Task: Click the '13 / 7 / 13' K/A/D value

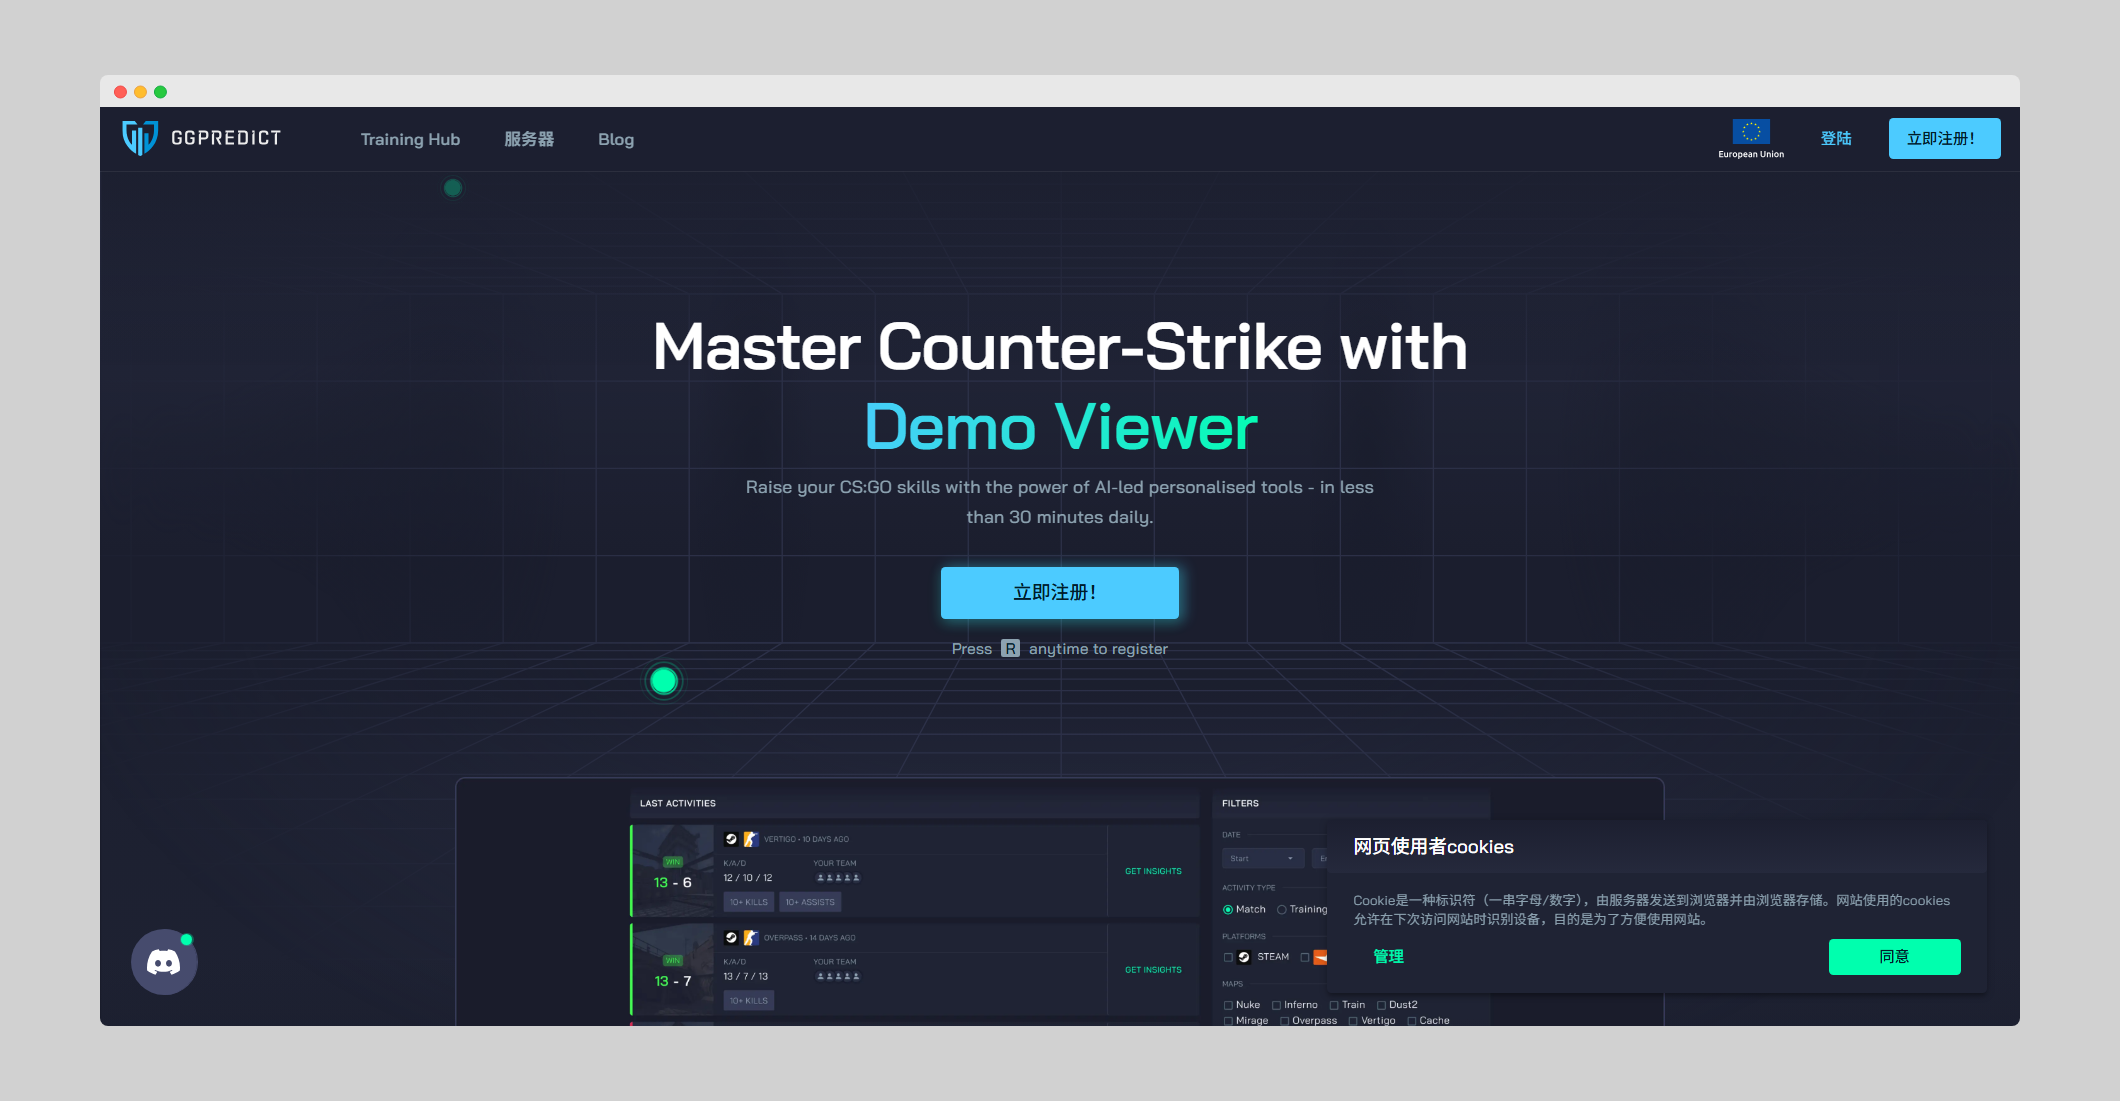Action: pyautogui.click(x=746, y=977)
